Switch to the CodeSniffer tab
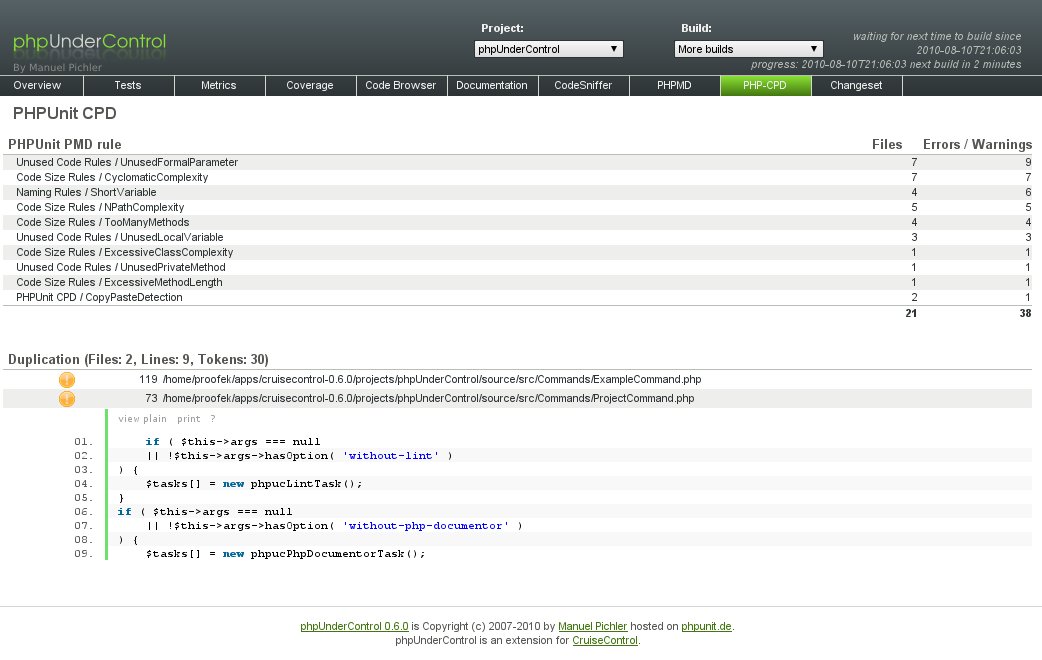Screen dimensions: 1042x660 (x=583, y=86)
